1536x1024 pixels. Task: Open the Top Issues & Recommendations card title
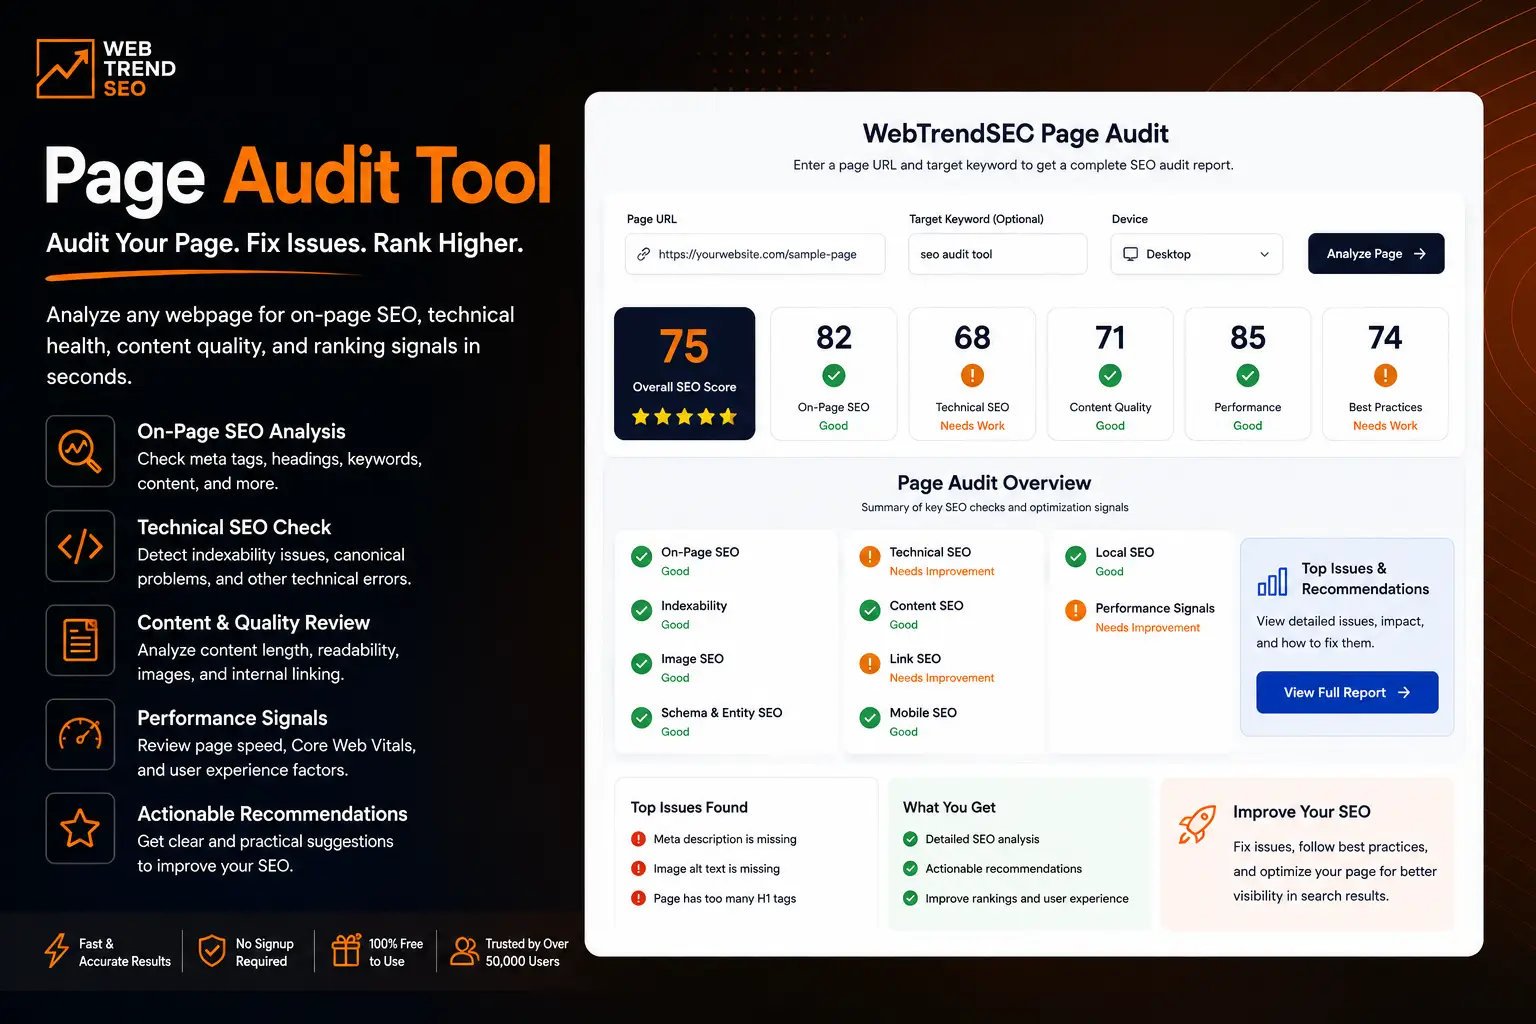1365,579
